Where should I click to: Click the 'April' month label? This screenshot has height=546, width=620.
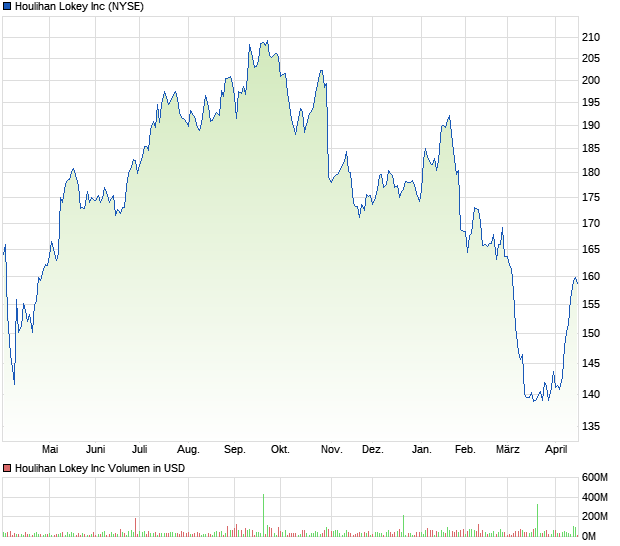pyautogui.click(x=556, y=450)
